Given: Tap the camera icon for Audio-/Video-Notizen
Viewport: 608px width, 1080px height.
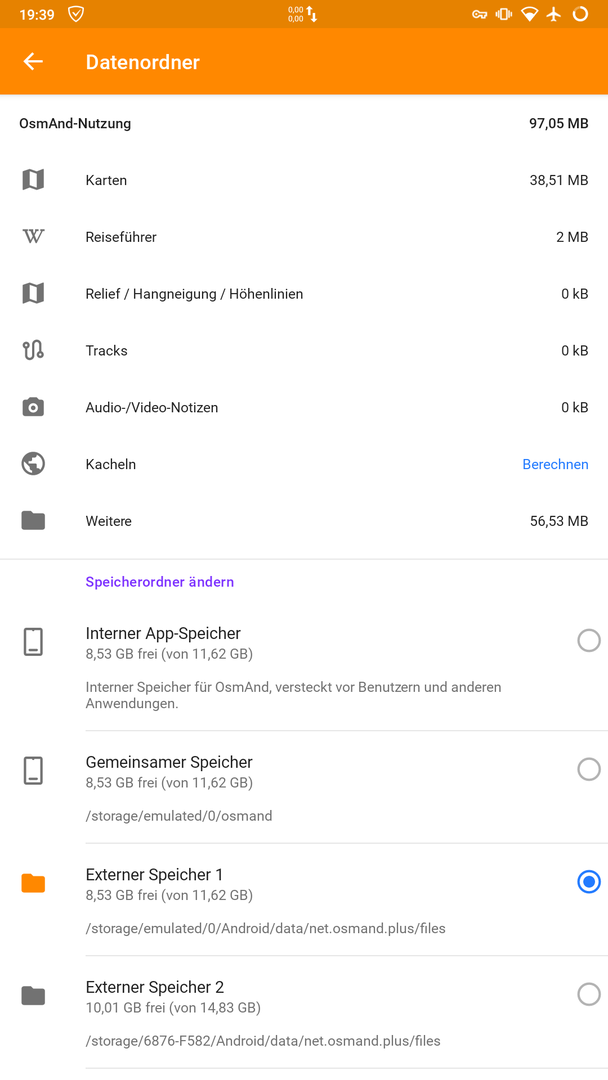Looking at the screenshot, I should (x=33, y=407).
